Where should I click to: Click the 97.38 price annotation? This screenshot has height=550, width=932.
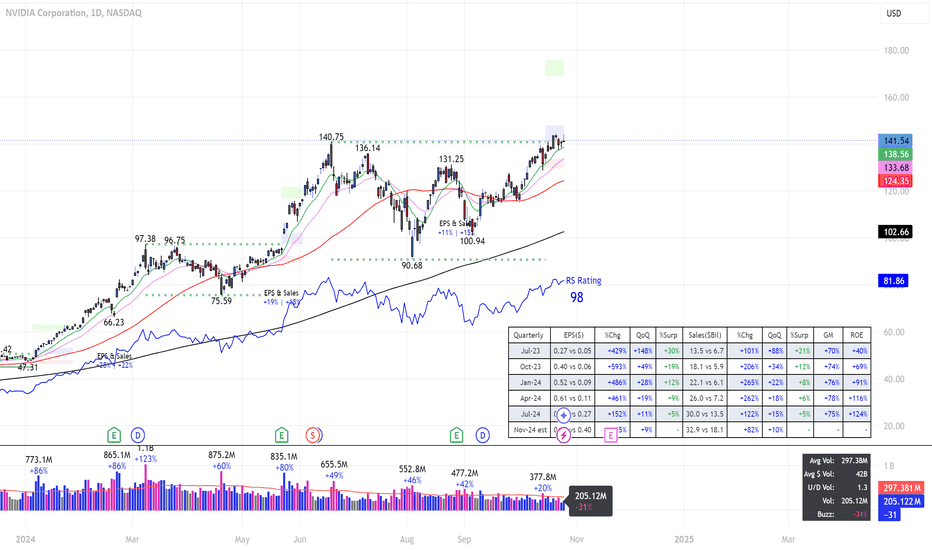(x=145, y=238)
